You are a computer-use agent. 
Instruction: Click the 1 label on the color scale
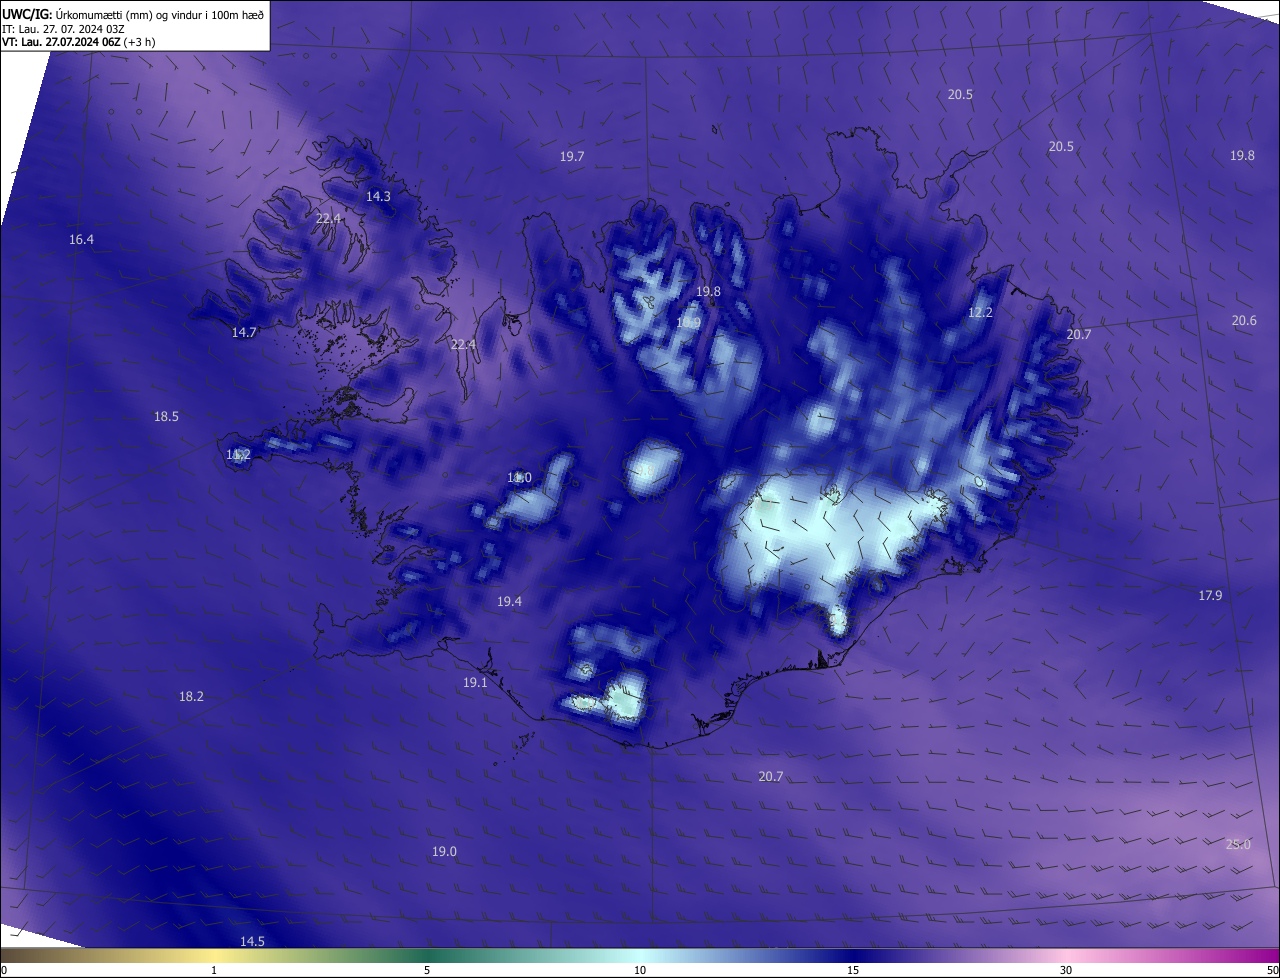tap(214, 970)
